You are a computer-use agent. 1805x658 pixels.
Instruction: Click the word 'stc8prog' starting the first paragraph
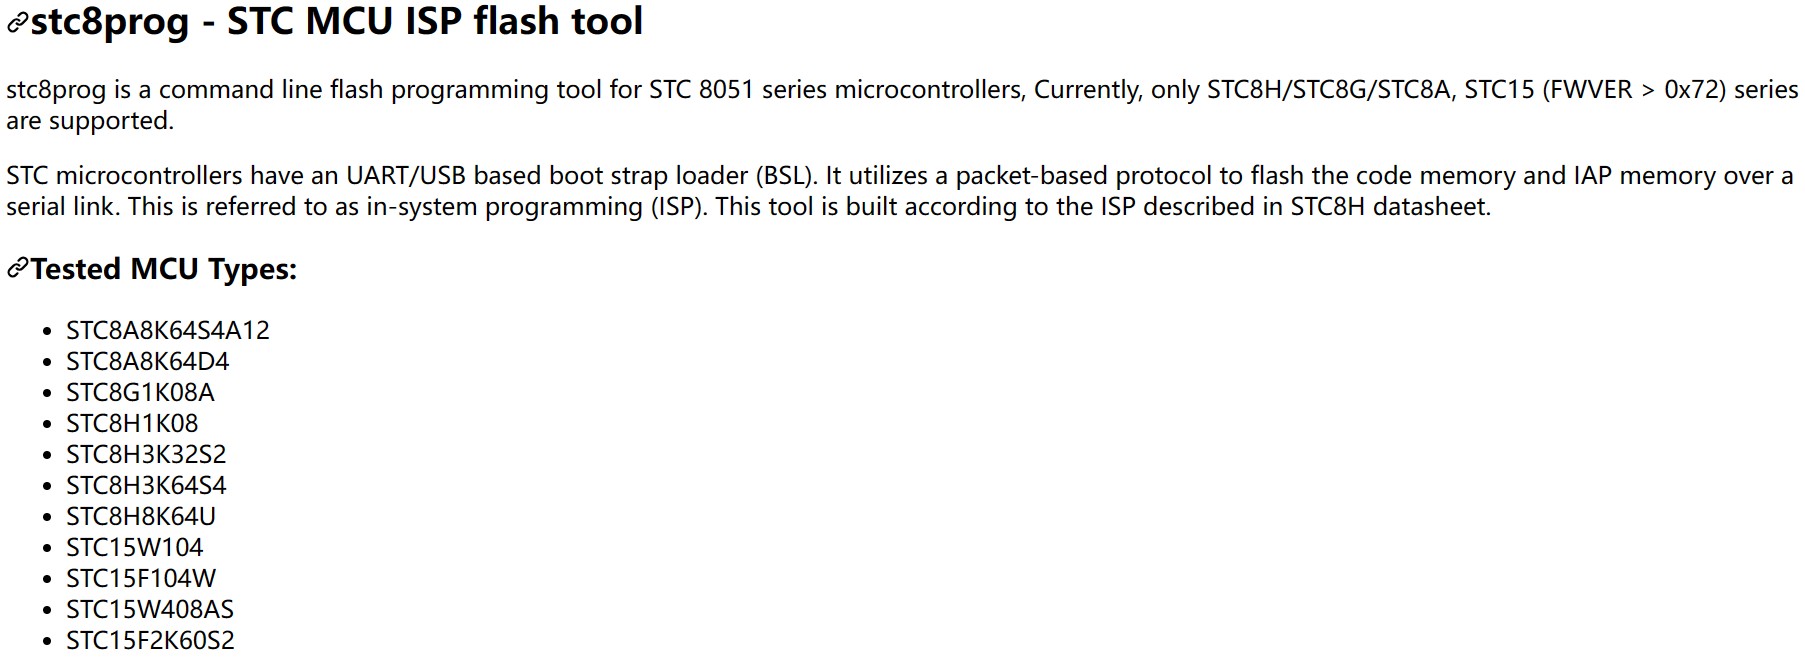click(x=56, y=90)
